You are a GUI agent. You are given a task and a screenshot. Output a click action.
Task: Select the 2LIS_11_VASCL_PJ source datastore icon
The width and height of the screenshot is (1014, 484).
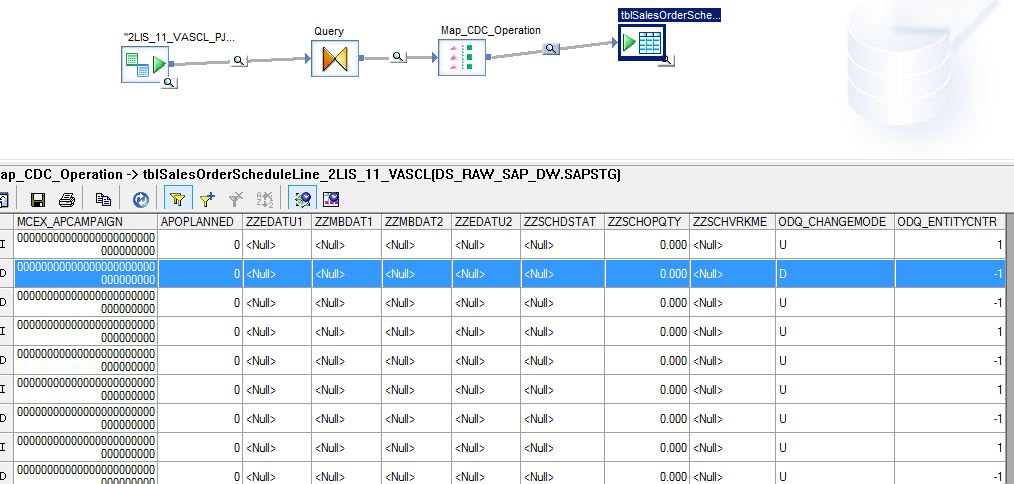(x=145, y=64)
